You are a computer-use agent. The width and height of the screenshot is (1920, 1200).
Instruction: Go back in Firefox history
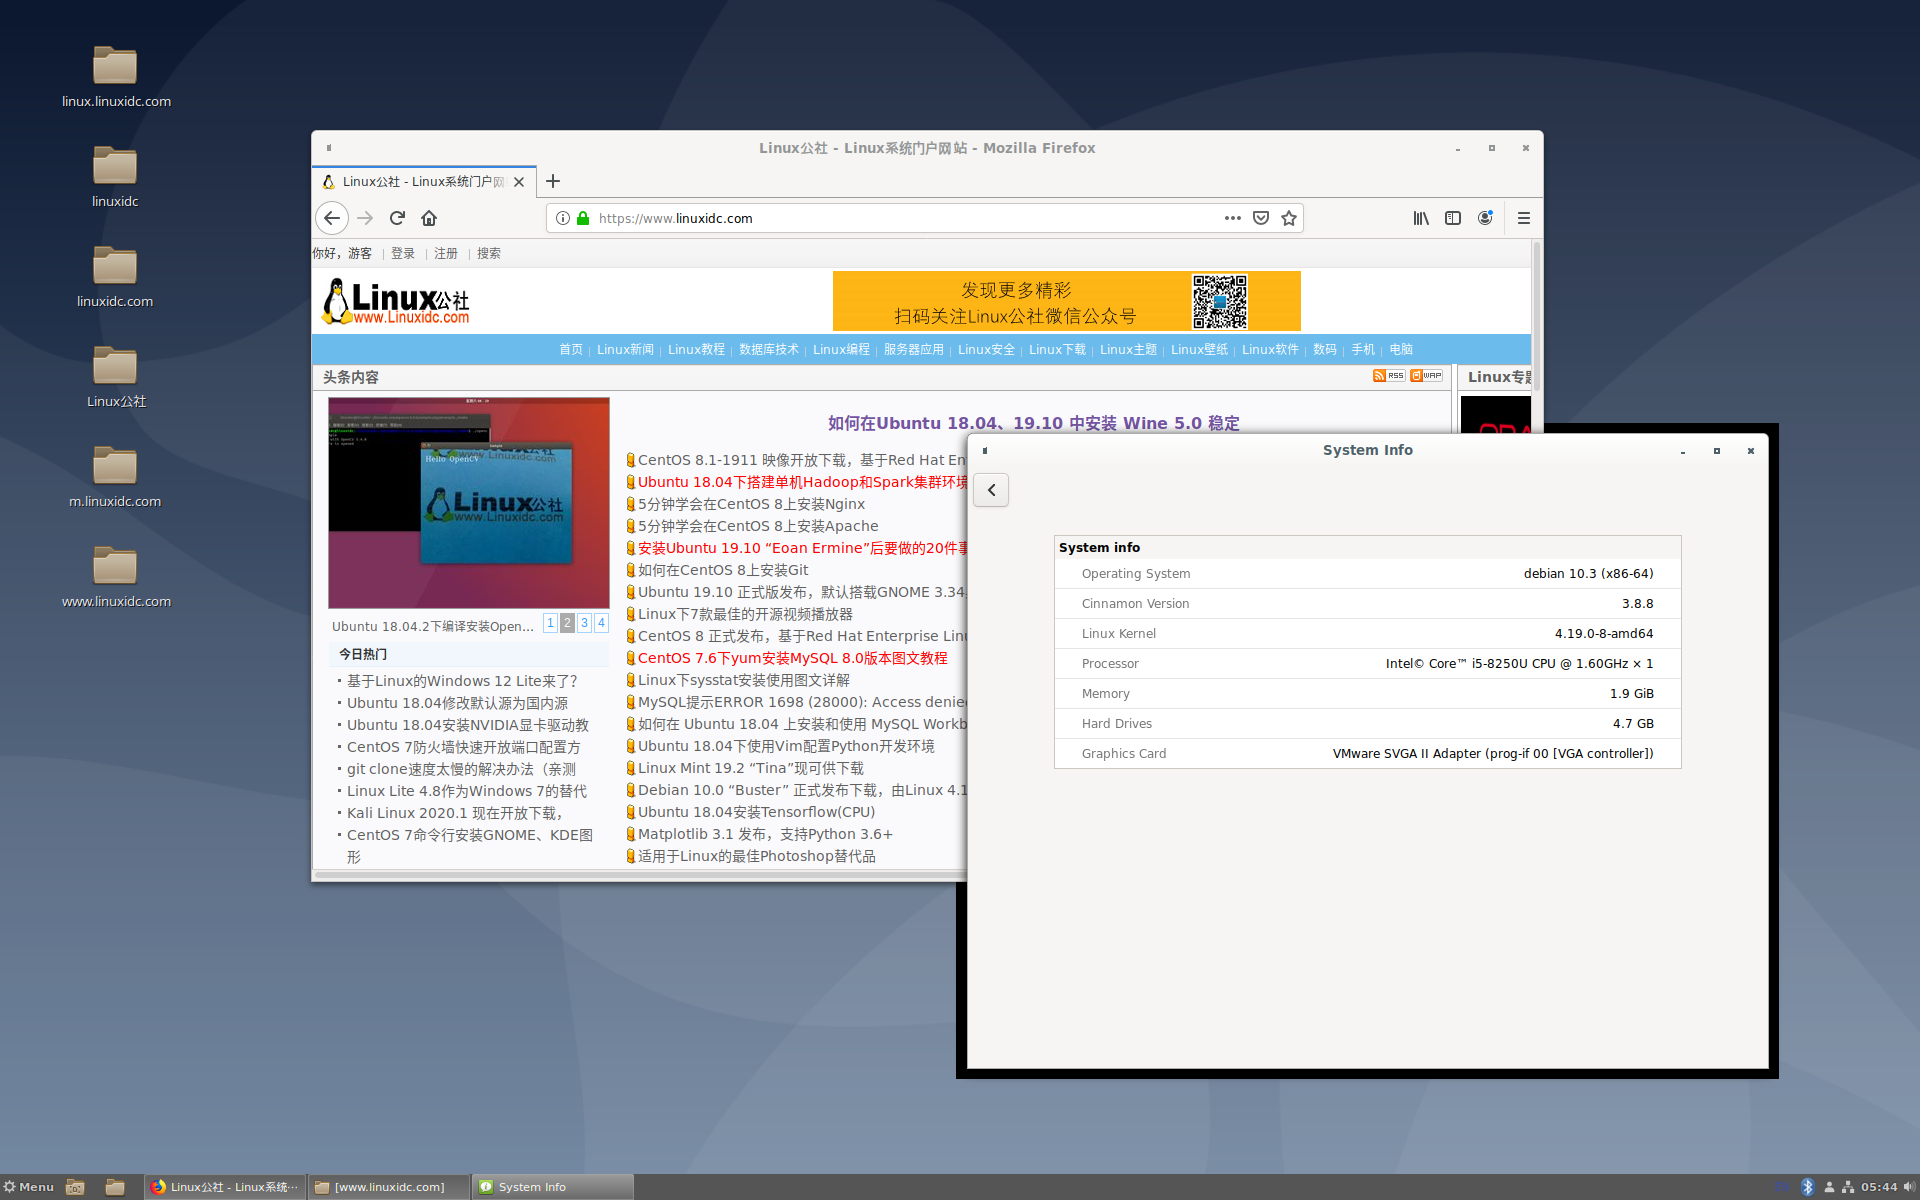[332, 218]
